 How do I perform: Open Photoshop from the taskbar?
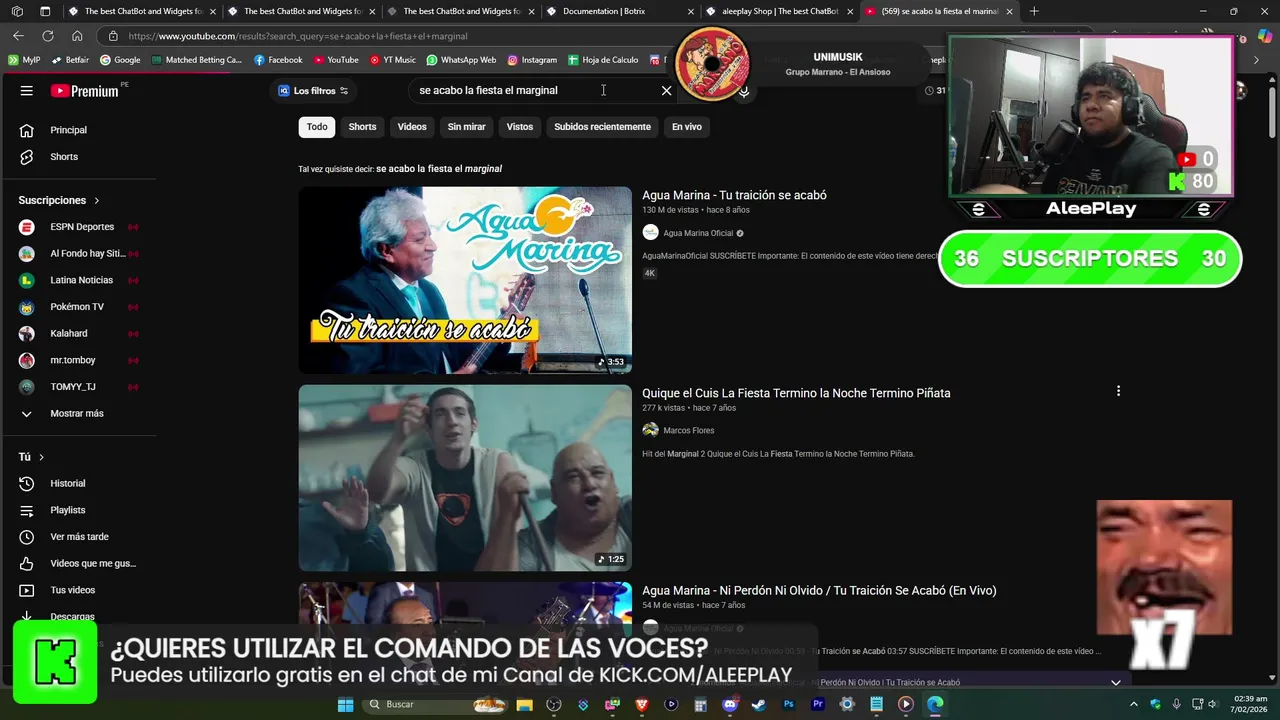(x=789, y=704)
